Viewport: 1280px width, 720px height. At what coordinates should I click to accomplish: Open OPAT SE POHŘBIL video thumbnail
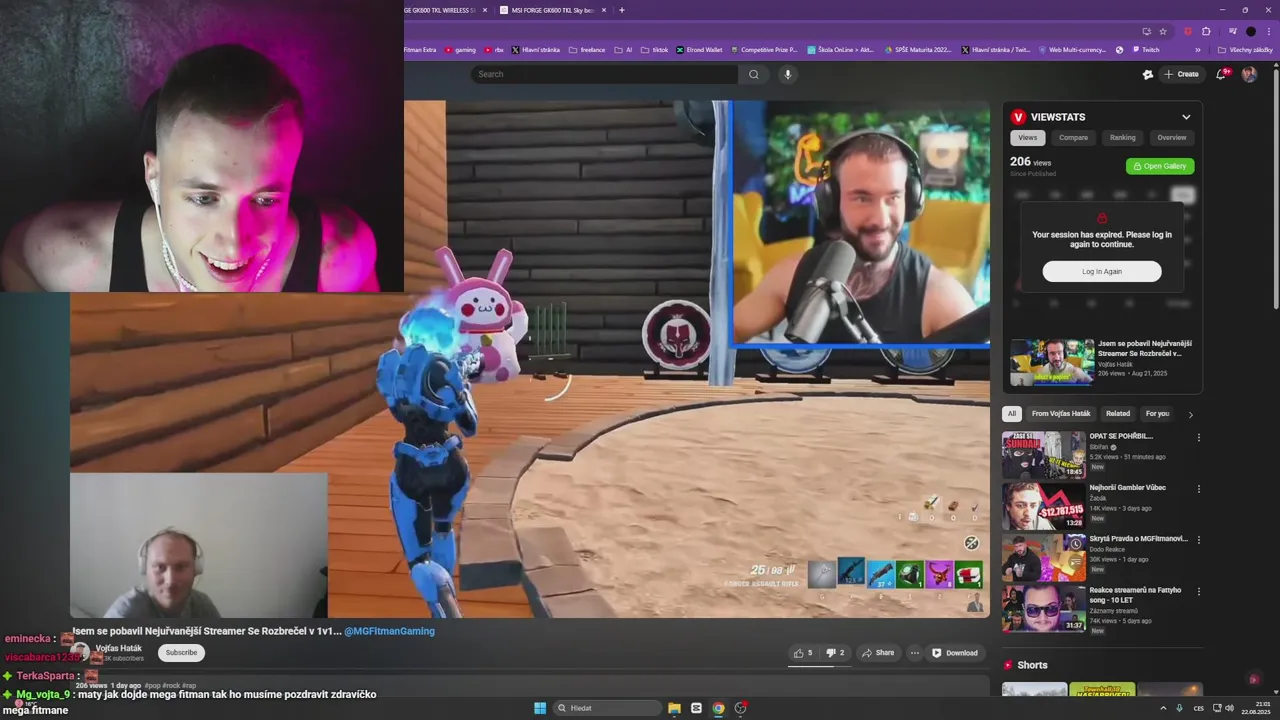(x=1044, y=455)
